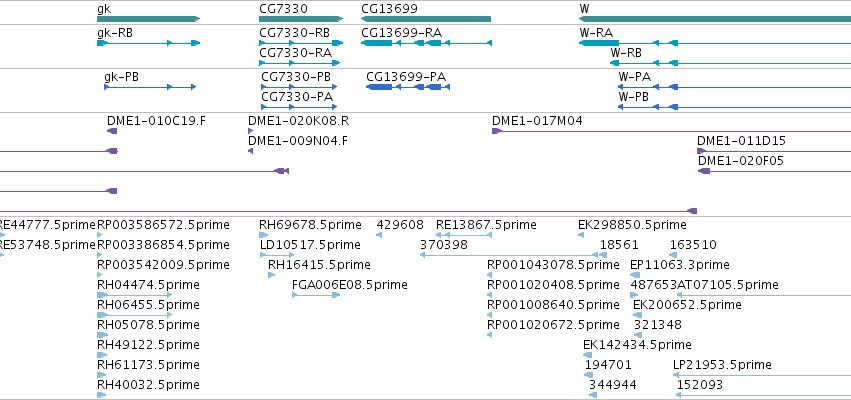Click the EK298850.5prime EST label
Image resolution: width=851 pixels, height=400 pixels.
[632, 225]
